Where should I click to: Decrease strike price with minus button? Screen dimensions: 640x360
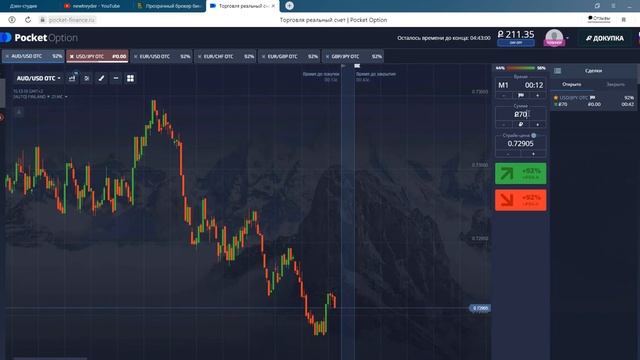(508, 154)
